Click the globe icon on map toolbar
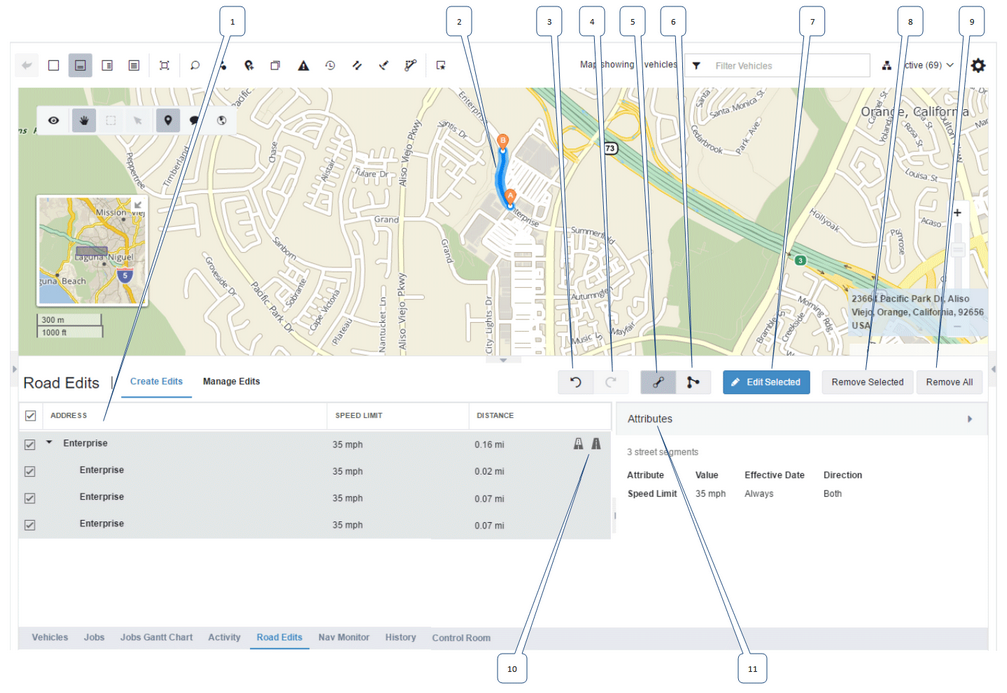The image size is (1007, 693). click(222, 120)
